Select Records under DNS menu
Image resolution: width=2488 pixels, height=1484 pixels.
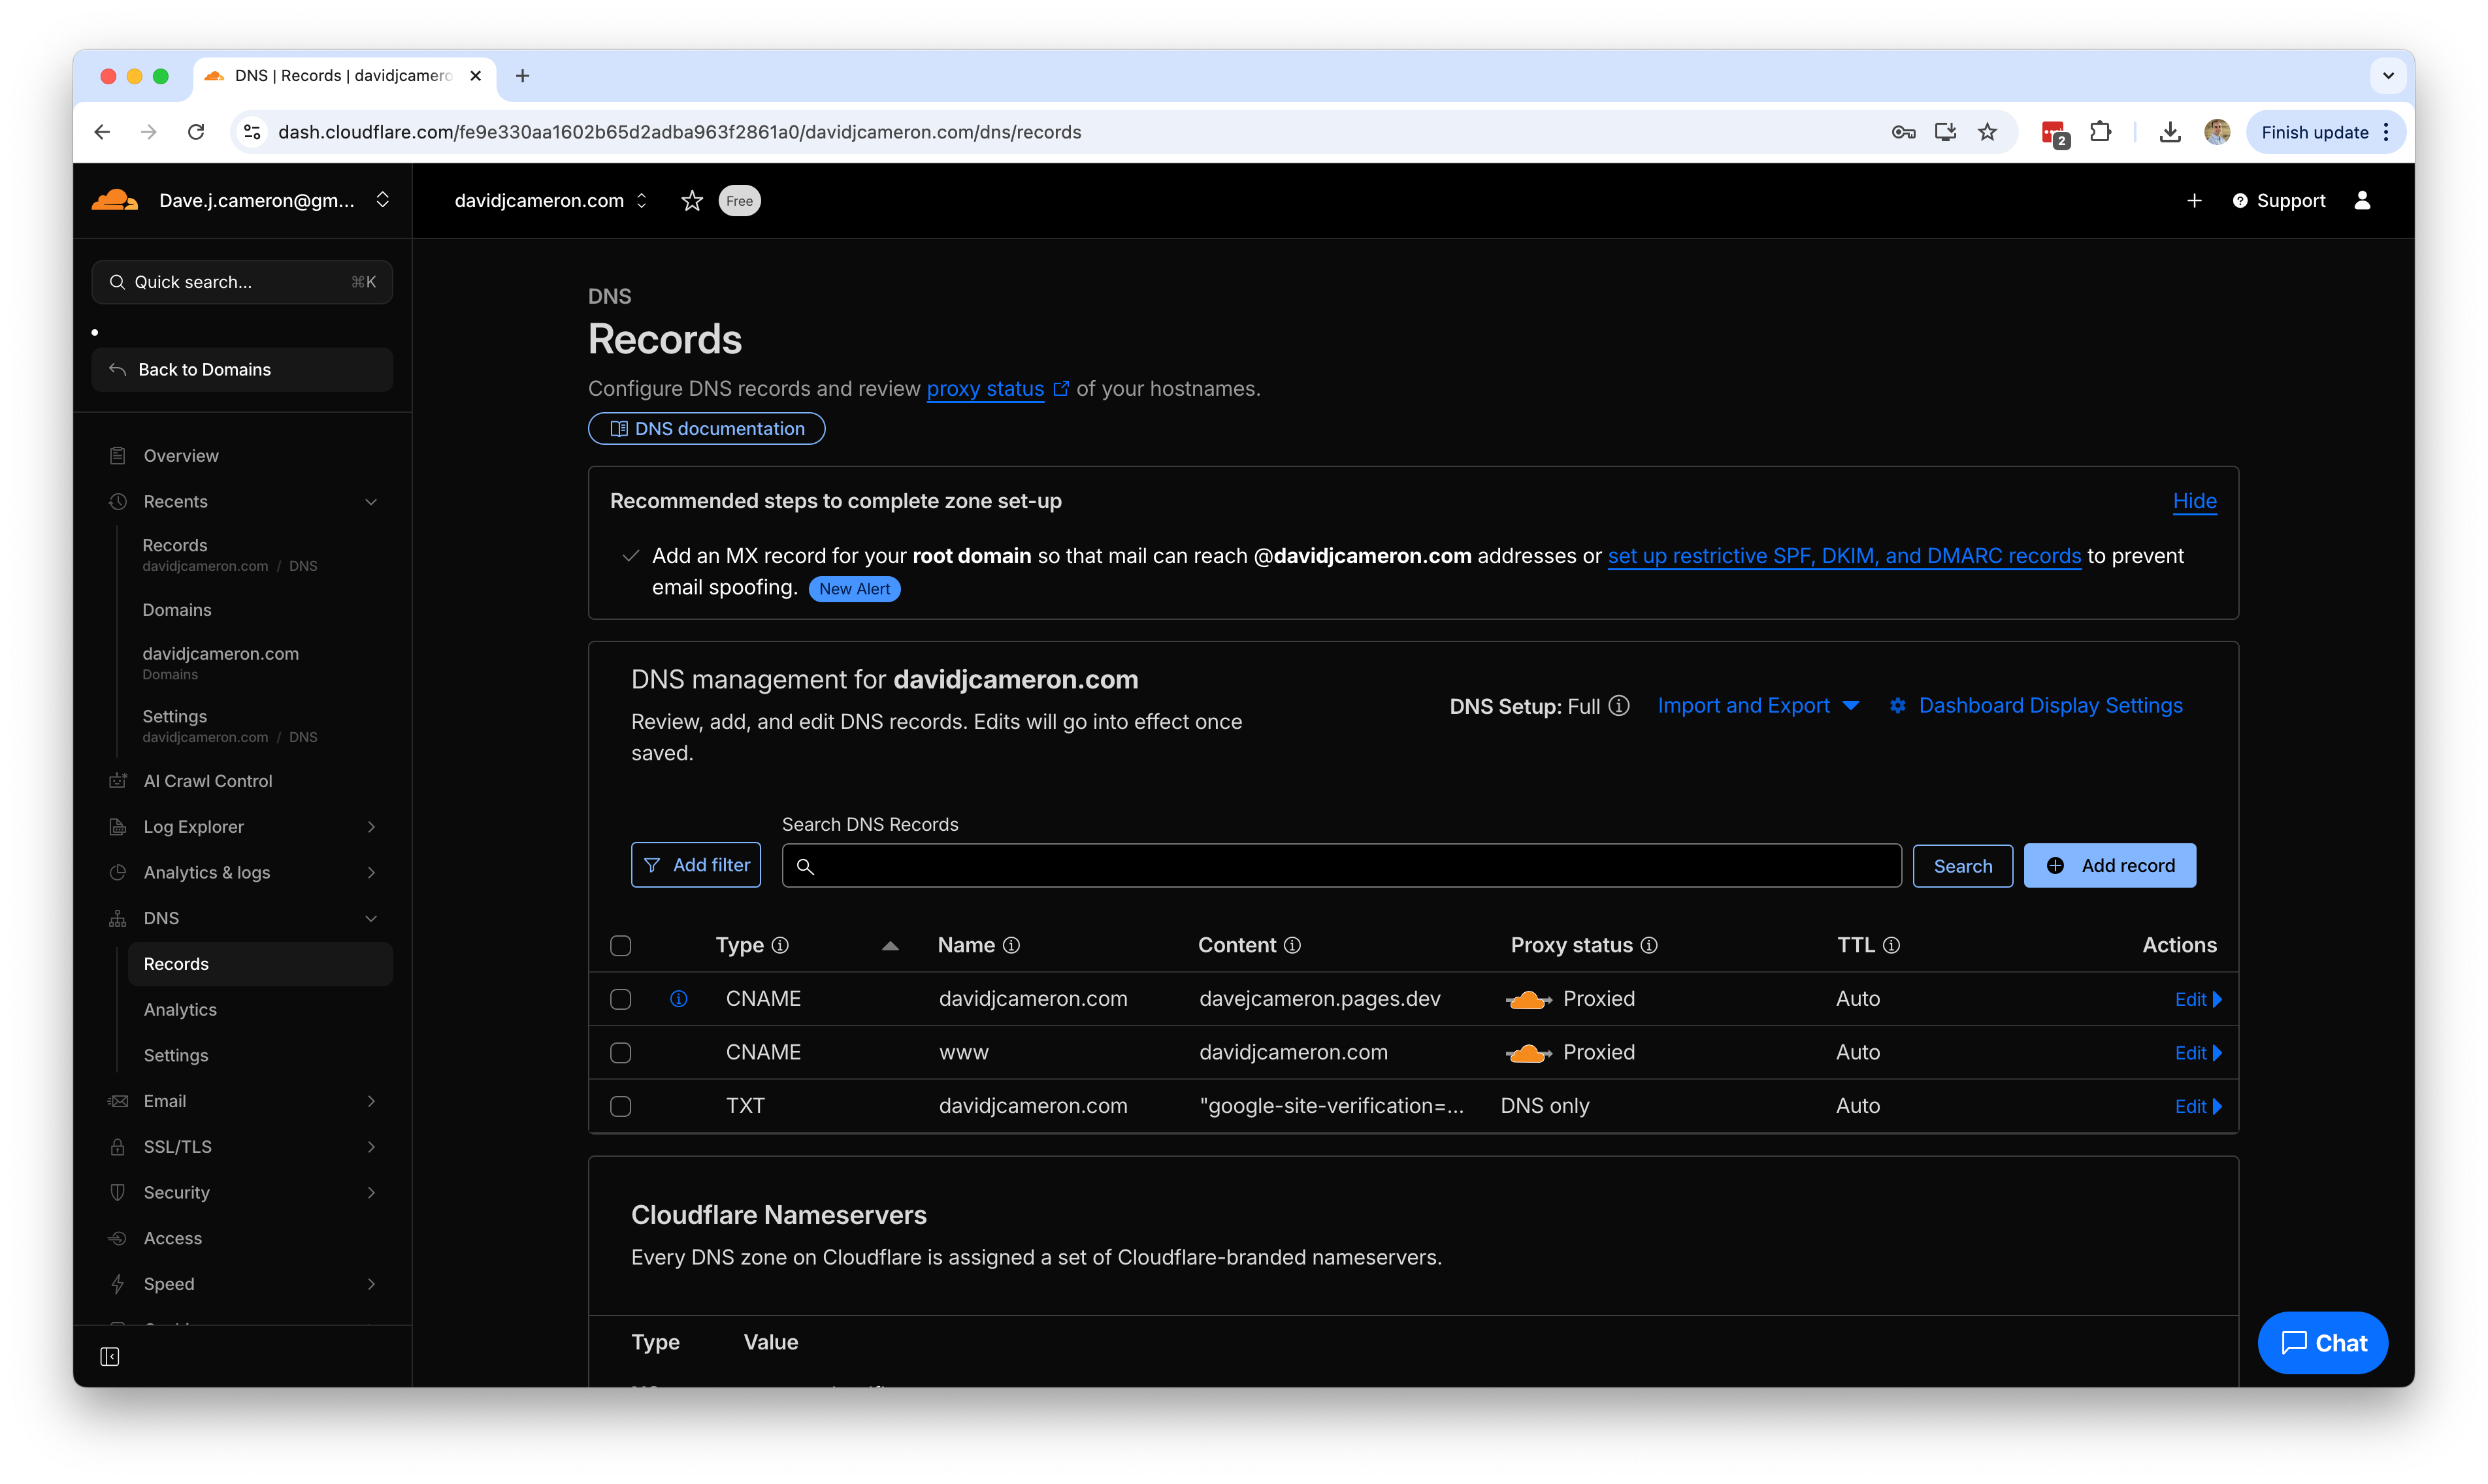click(x=176, y=963)
